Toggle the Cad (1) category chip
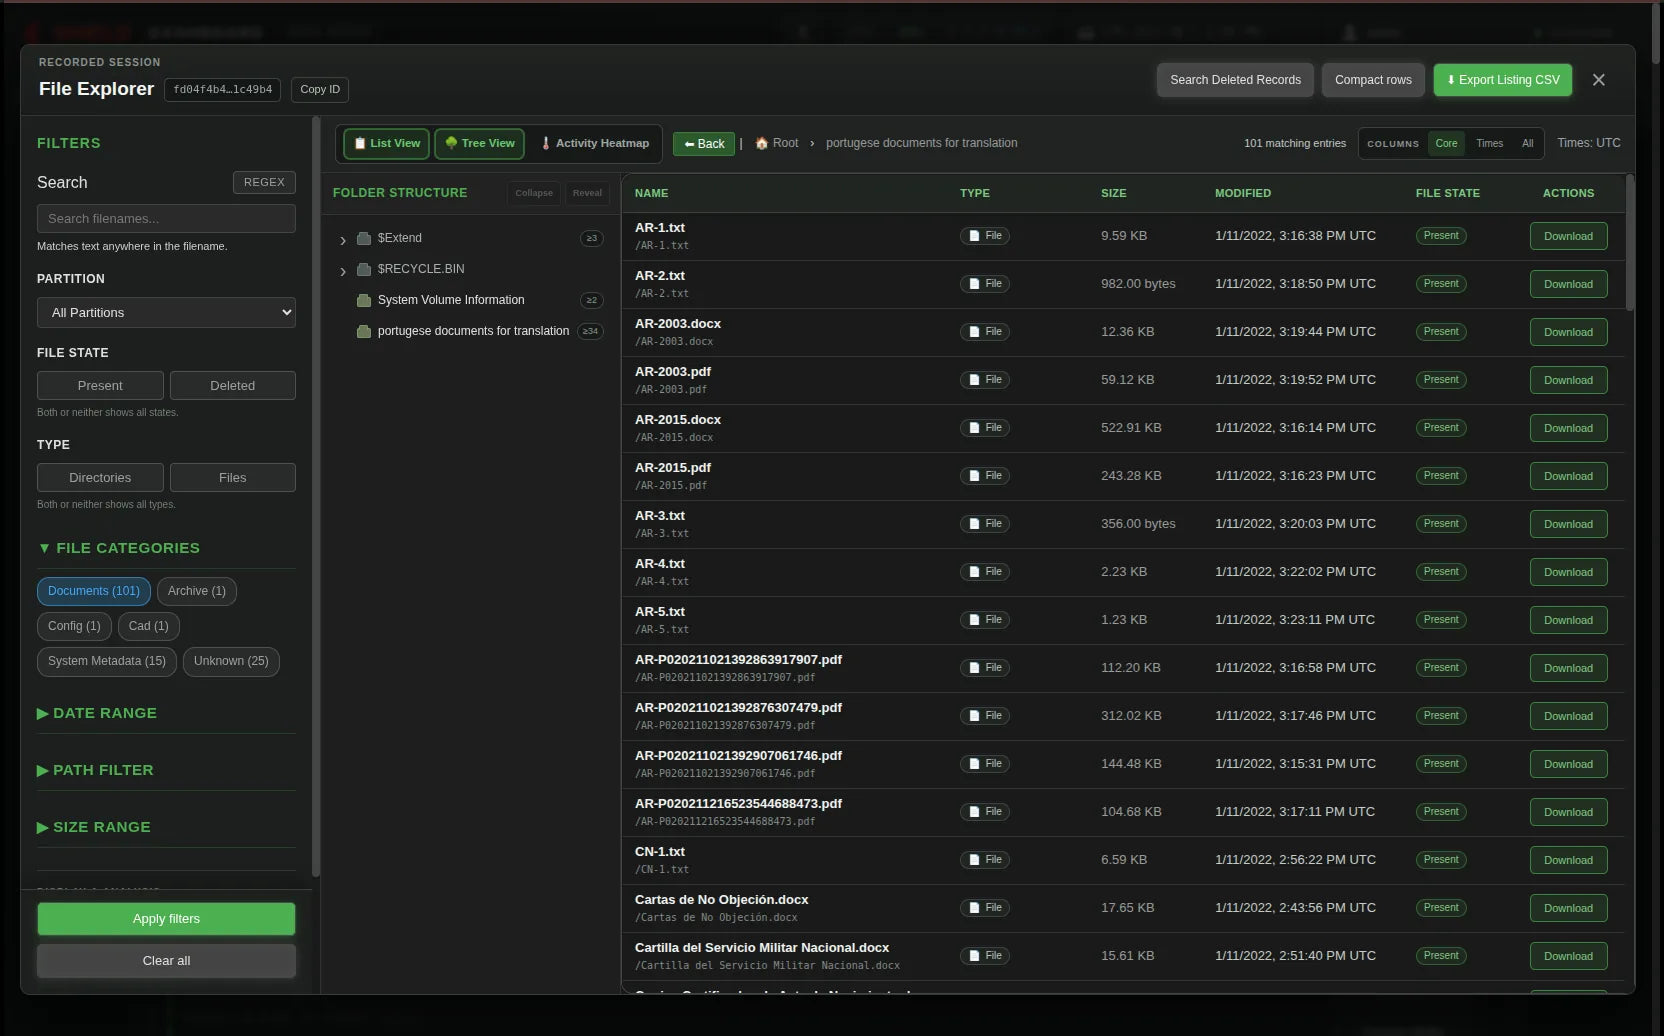The image size is (1664, 1036). click(149, 626)
